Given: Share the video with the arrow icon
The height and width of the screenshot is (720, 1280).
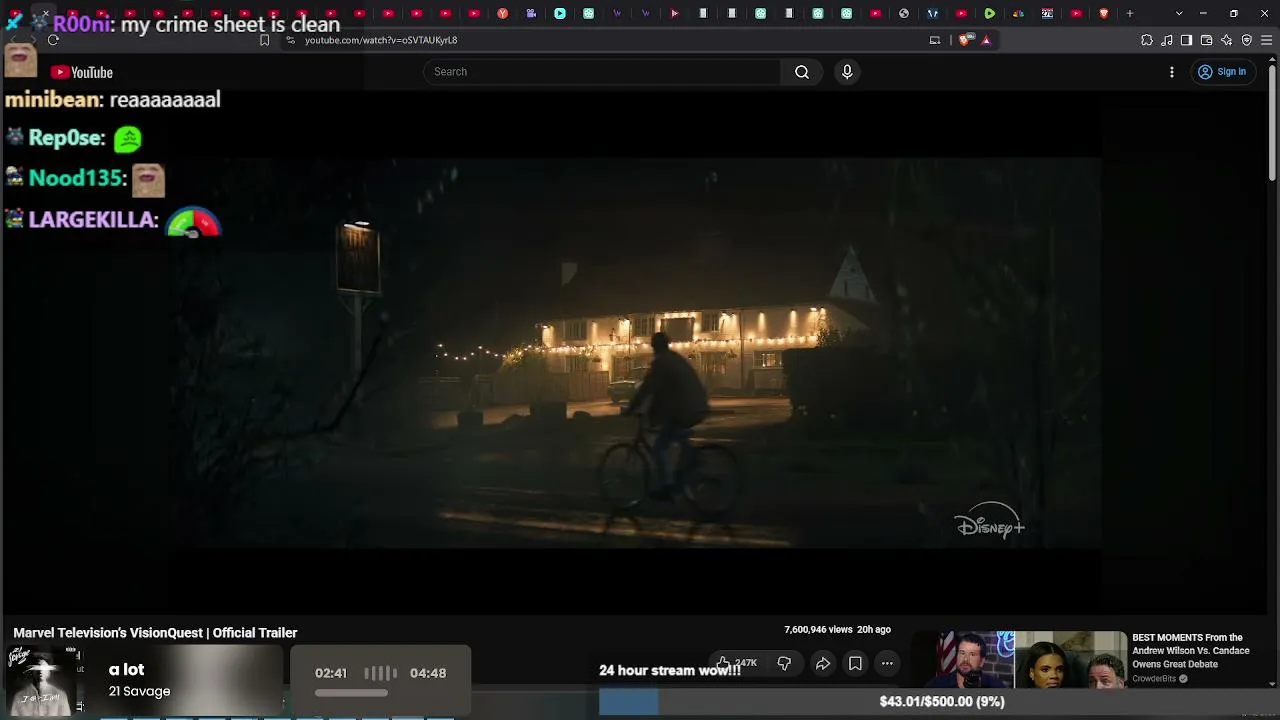Looking at the screenshot, I should (x=823, y=663).
